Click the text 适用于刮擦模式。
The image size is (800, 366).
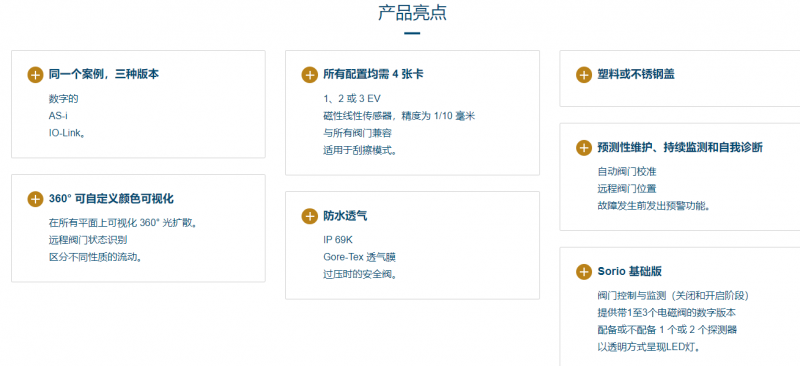coord(360,150)
